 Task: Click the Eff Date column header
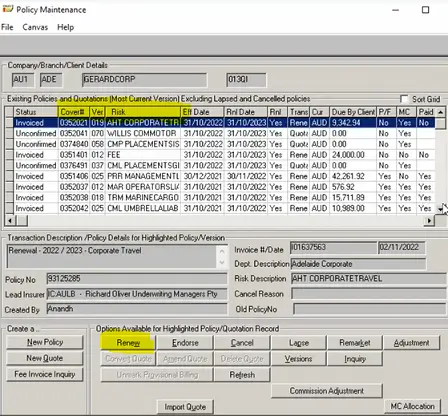202,112
